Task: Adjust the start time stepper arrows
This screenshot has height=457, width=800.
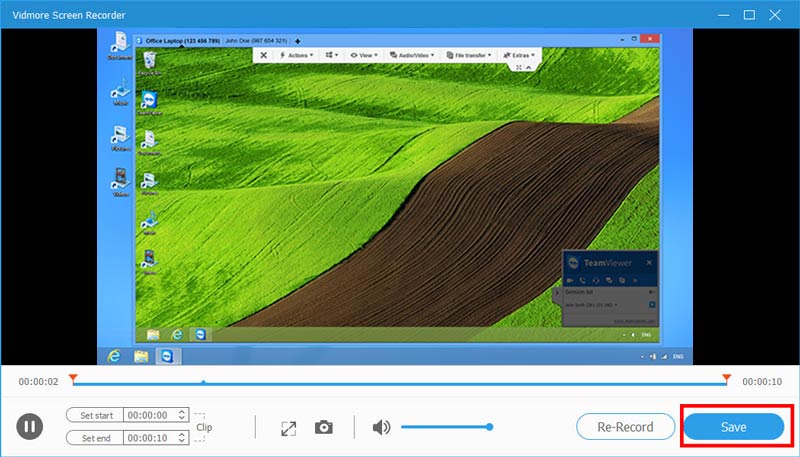Action: point(181,414)
